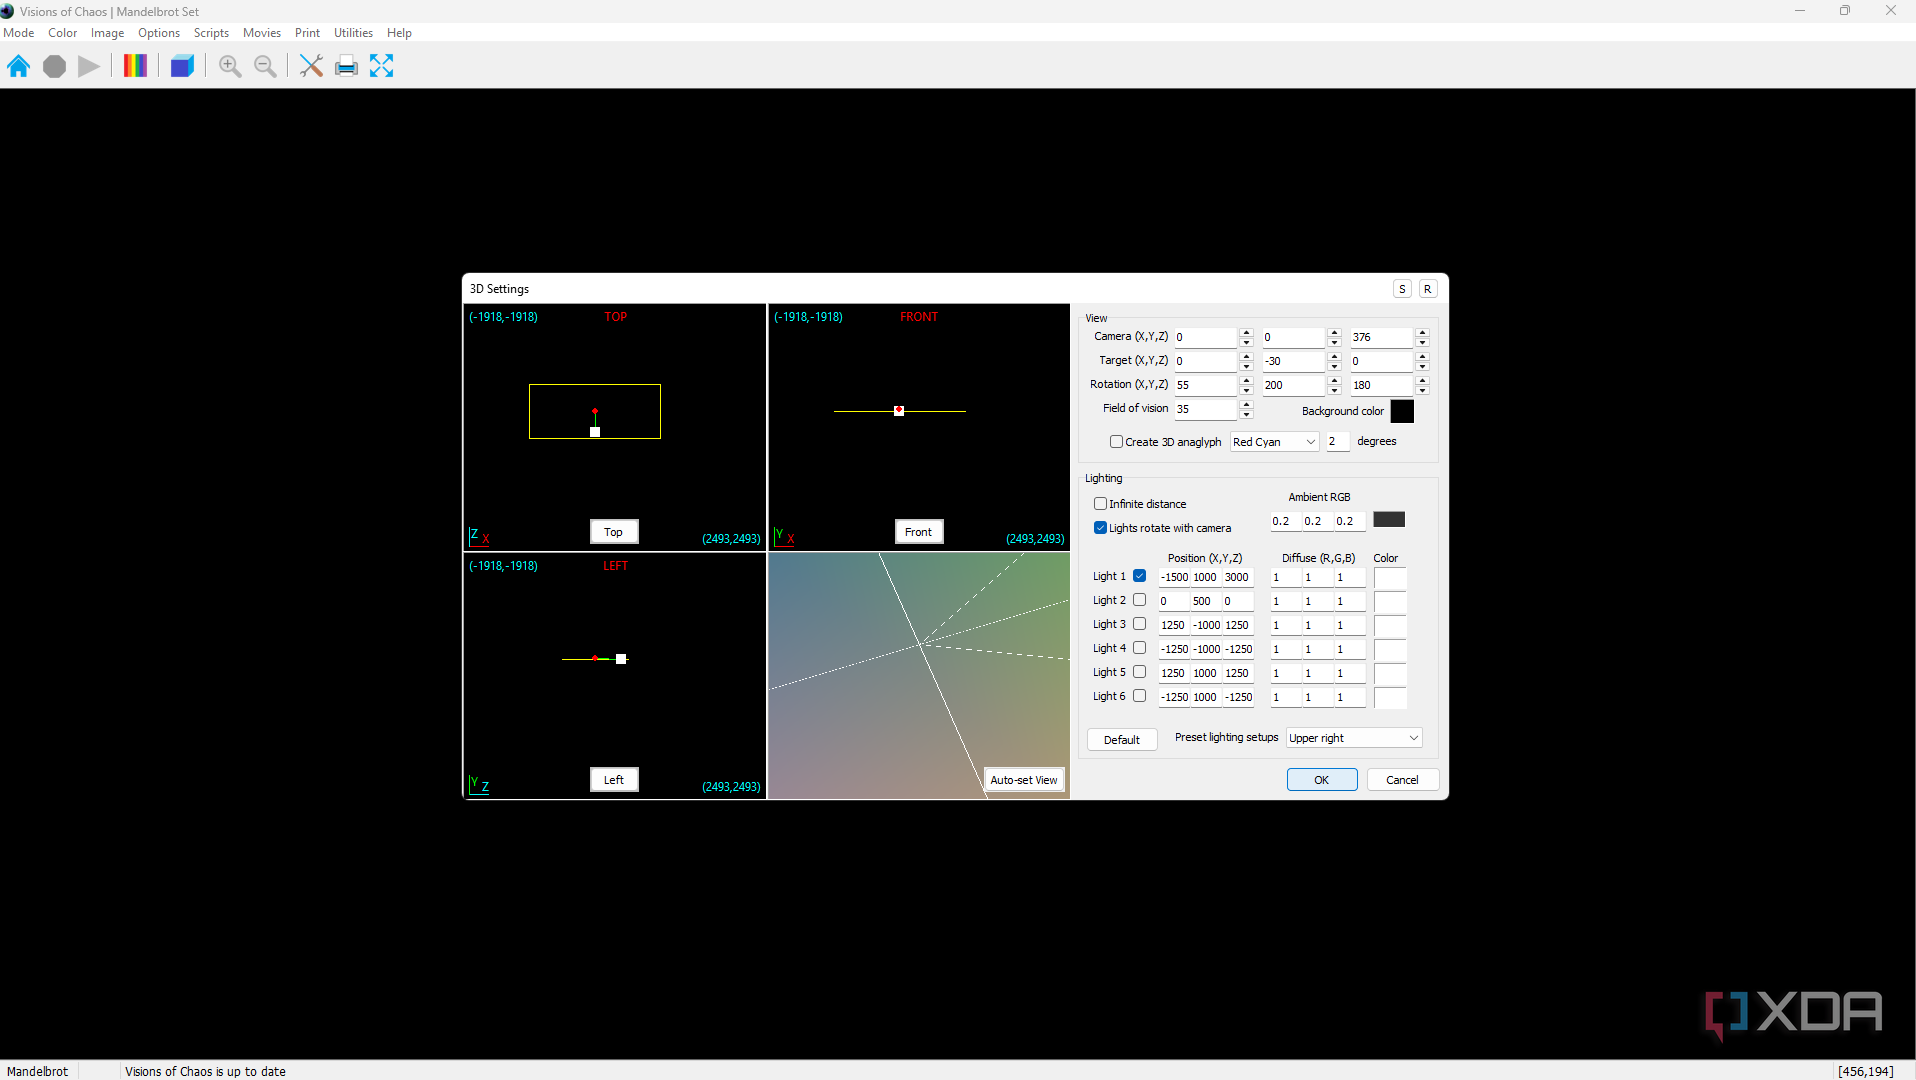Click the Background color black swatch

1402,411
